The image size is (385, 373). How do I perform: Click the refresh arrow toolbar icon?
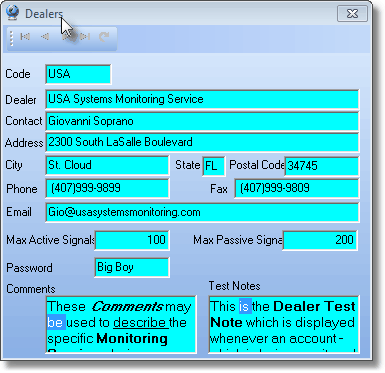coord(104,36)
